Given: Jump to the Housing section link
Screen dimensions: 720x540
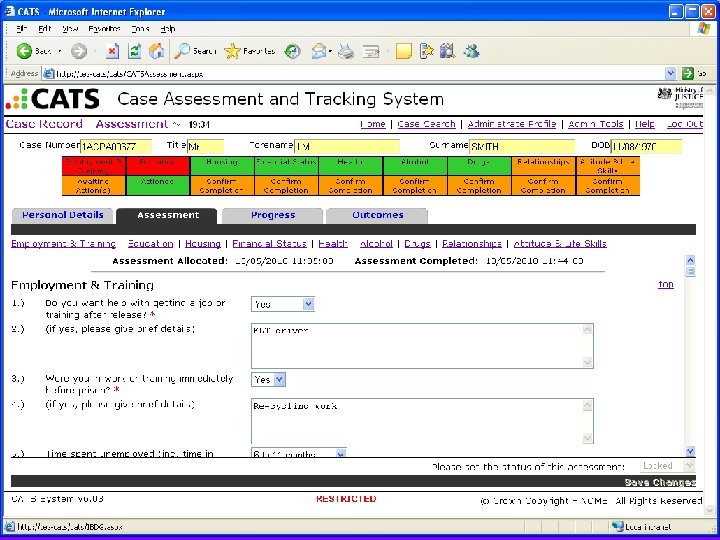Looking at the screenshot, I should 202,244.
